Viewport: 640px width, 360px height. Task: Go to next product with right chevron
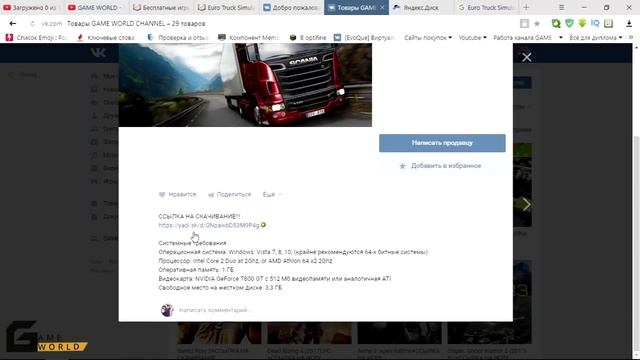click(x=527, y=204)
